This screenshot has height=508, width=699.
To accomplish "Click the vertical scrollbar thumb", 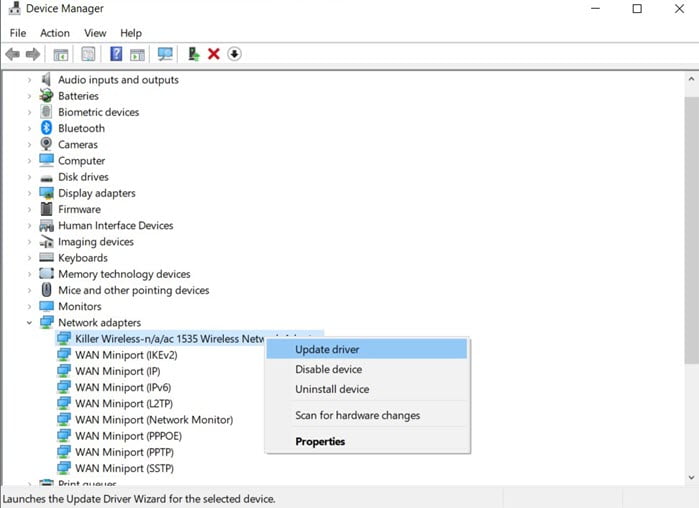I will point(691,230).
